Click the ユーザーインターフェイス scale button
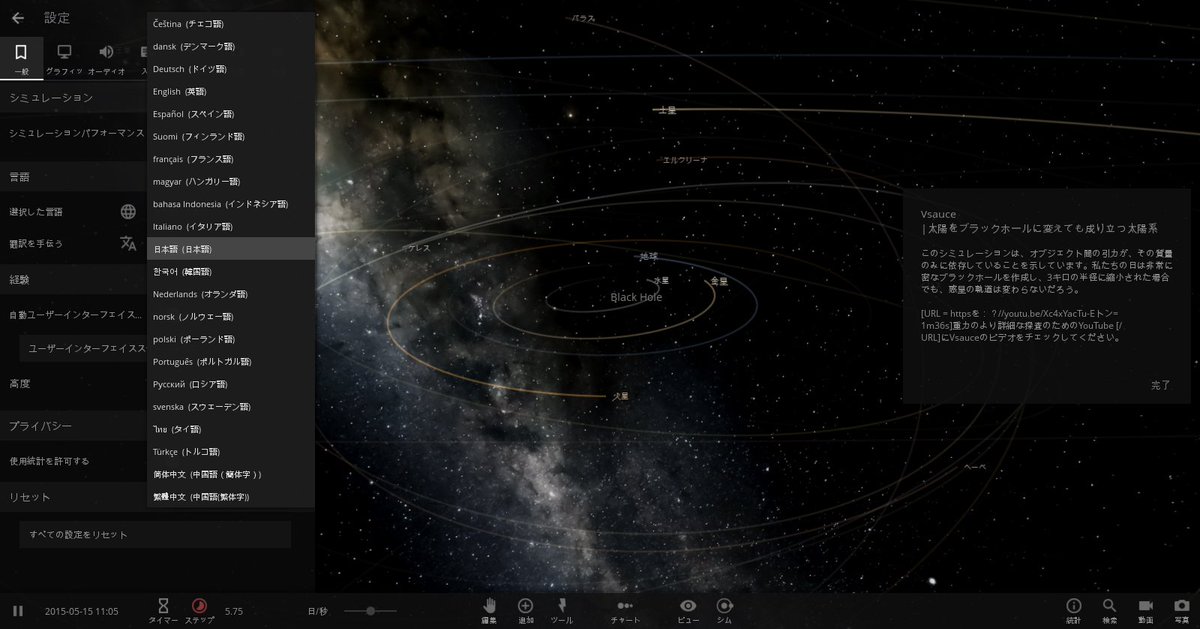Screen dimensions: 1200x629 click(84, 348)
